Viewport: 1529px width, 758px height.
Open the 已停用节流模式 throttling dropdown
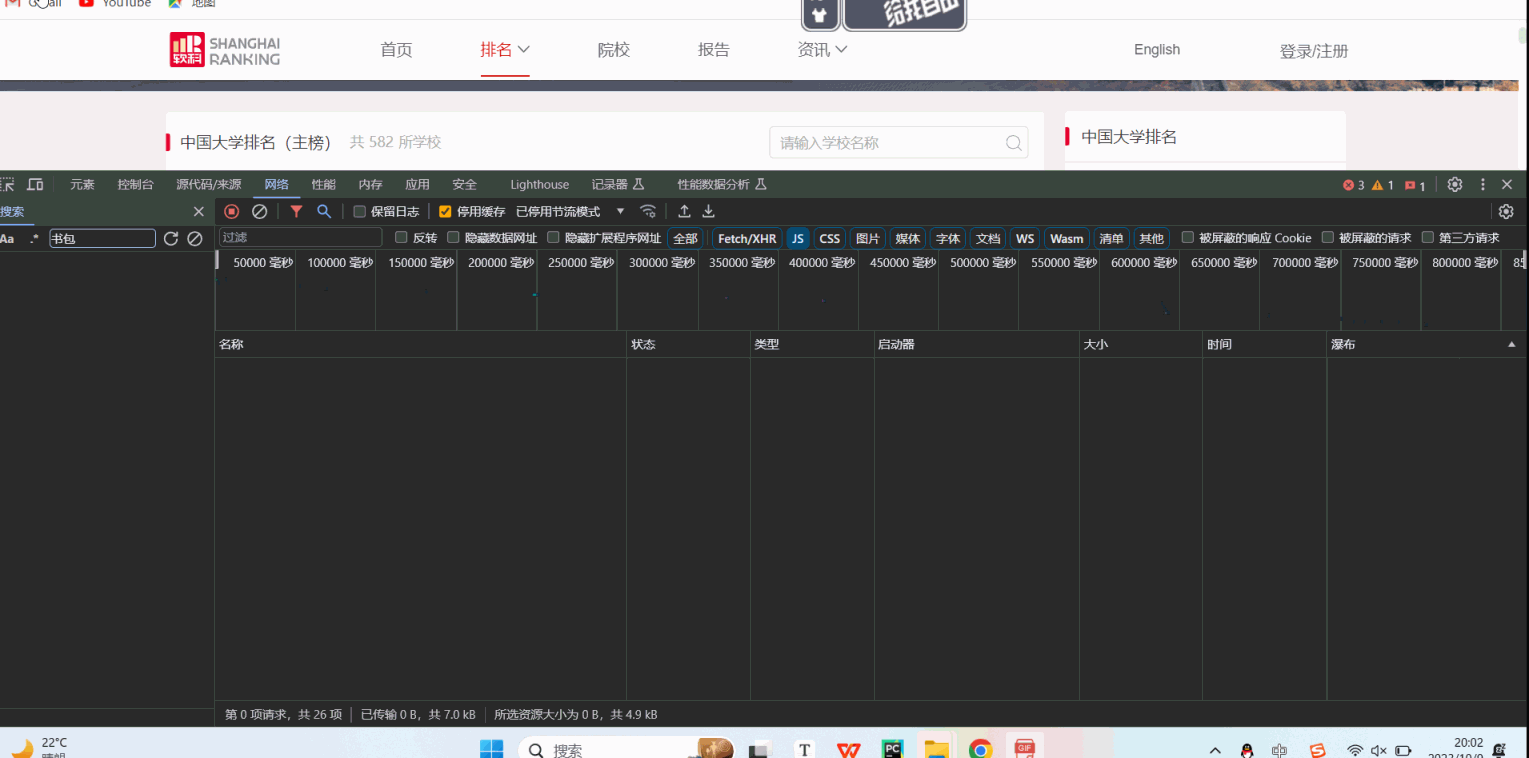(570, 212)
